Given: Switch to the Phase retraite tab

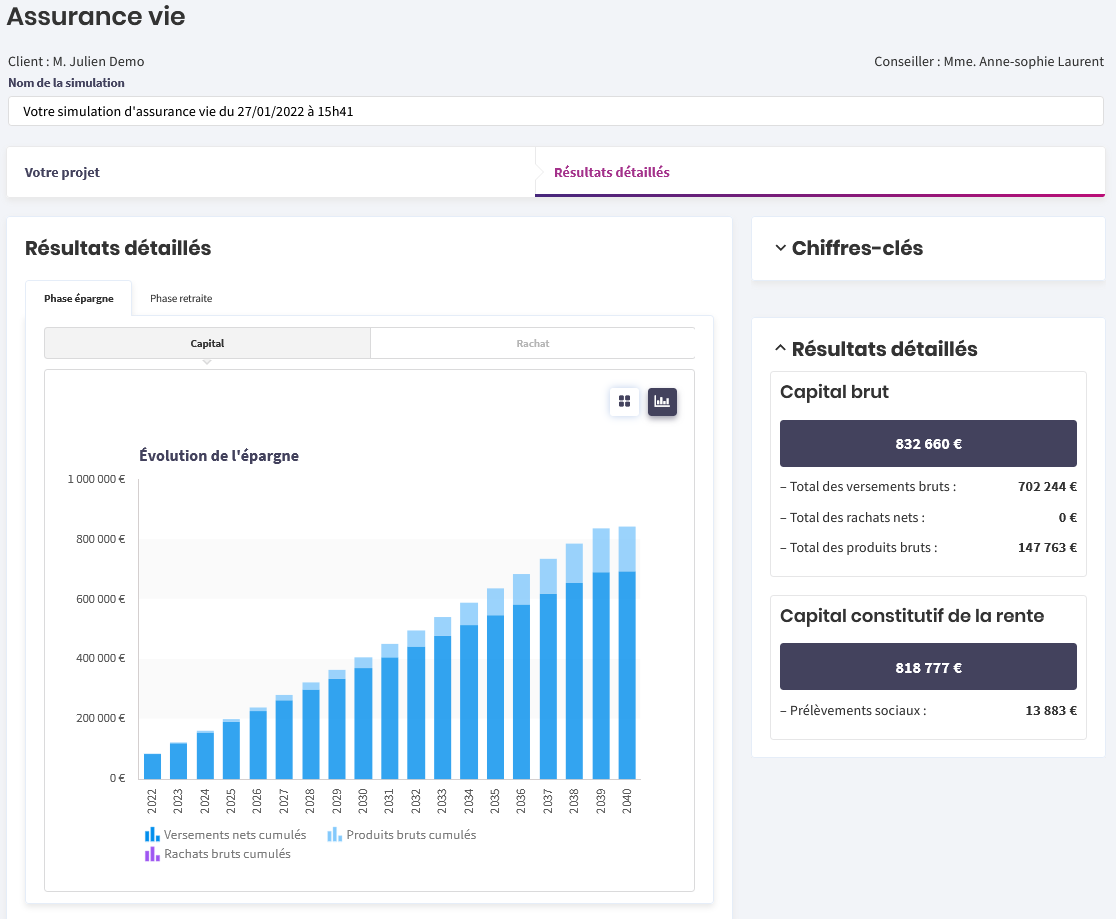Looking at the screenshot, I should point(181,298).
